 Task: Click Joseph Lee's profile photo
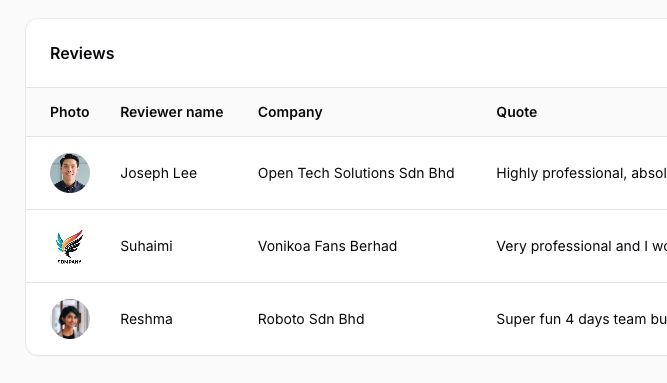(70, 173)
